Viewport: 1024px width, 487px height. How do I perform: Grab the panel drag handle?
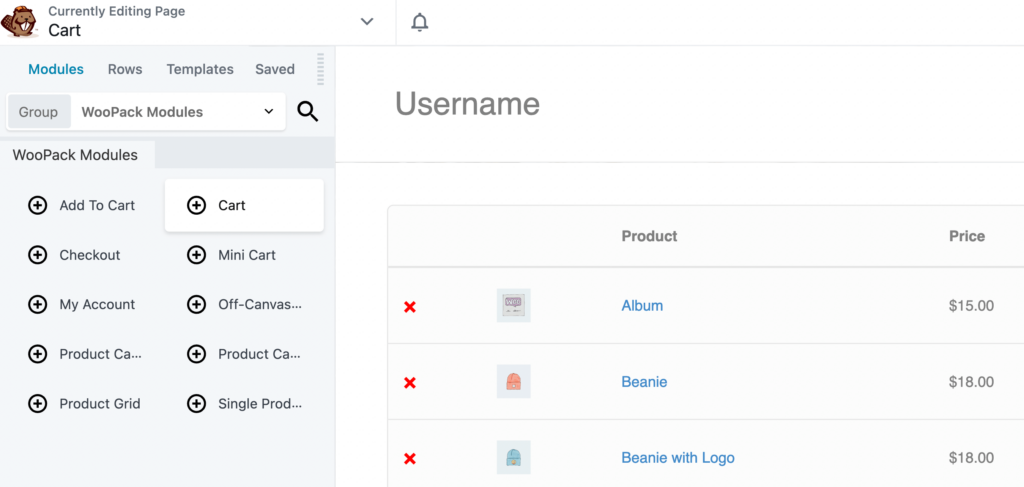321,69
